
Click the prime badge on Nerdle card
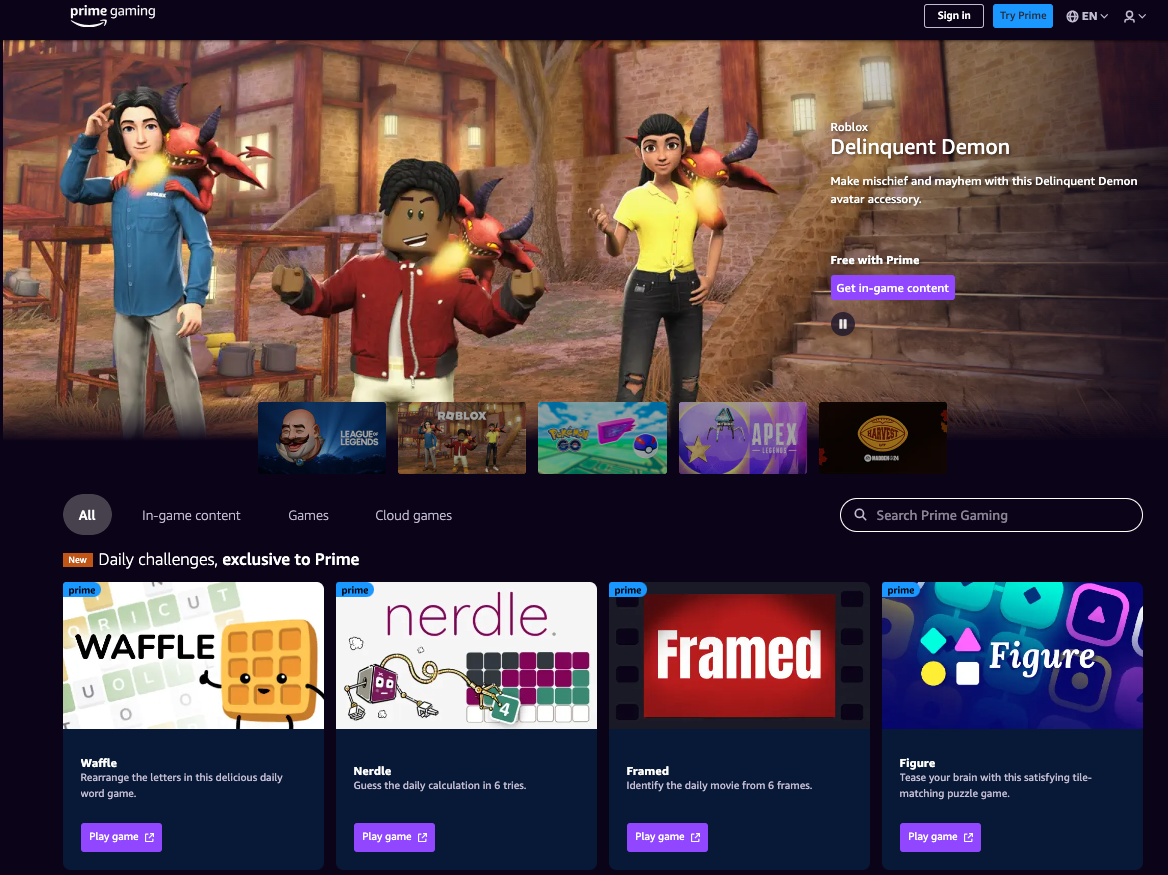tap(355, 590)
